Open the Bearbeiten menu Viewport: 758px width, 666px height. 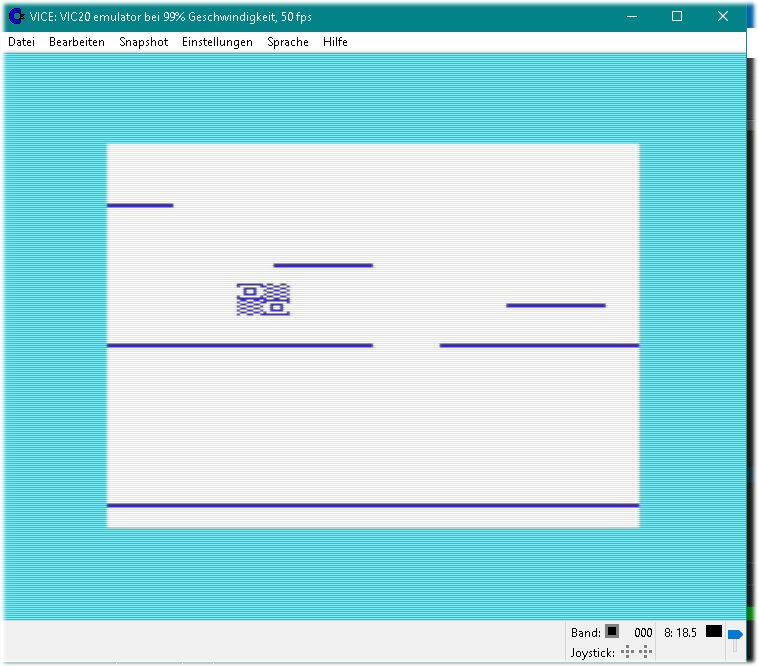pos(77,42)
